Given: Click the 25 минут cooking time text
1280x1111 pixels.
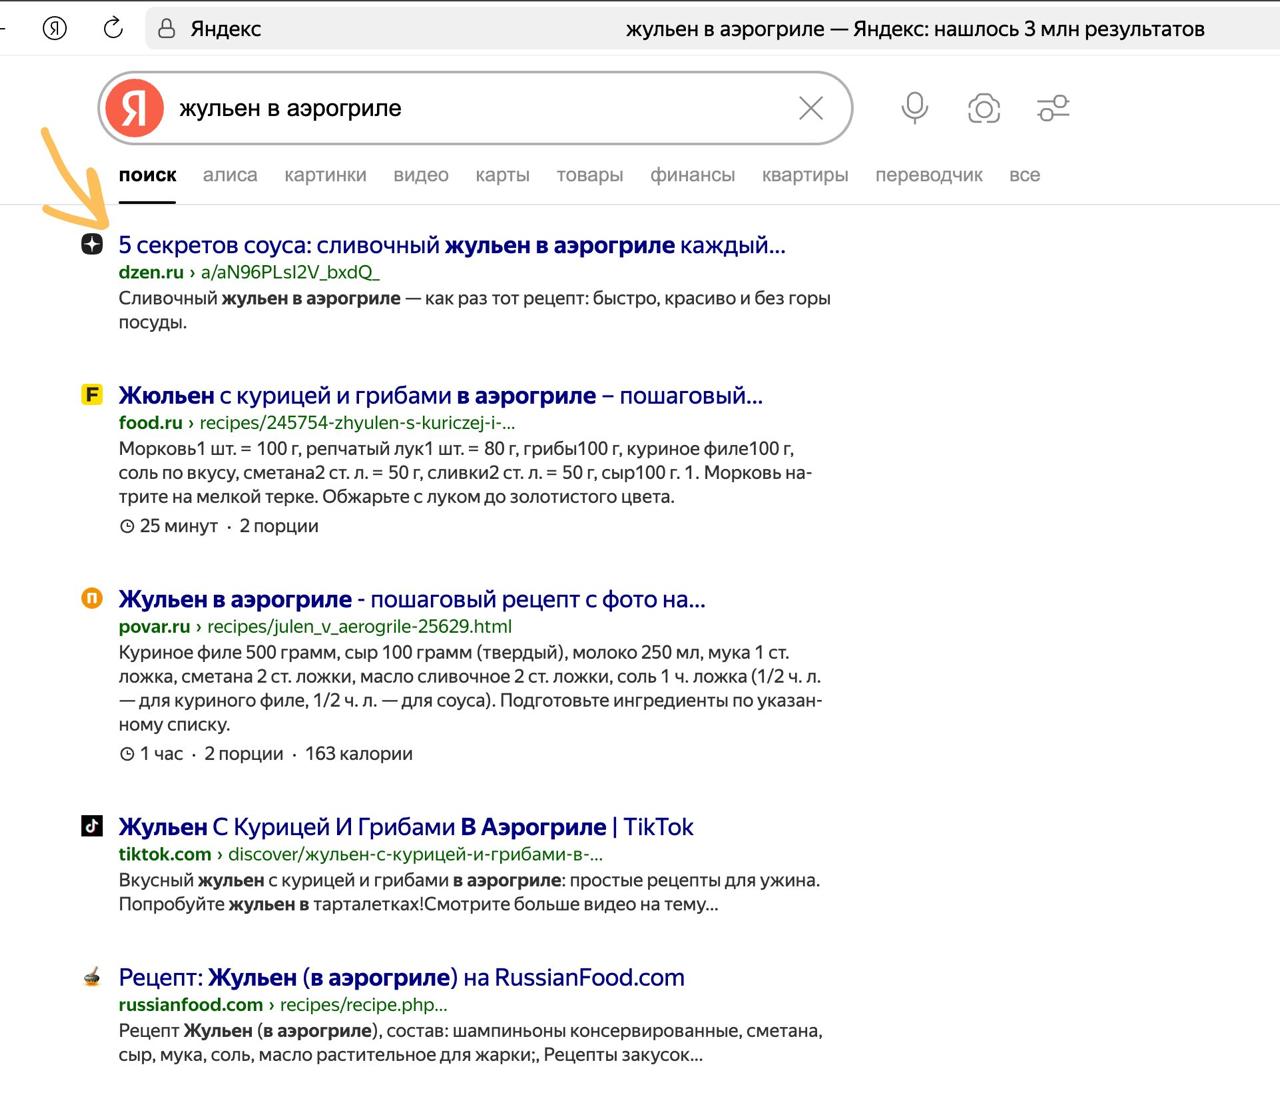Looking at the screenshot, I should pos(178,526).
